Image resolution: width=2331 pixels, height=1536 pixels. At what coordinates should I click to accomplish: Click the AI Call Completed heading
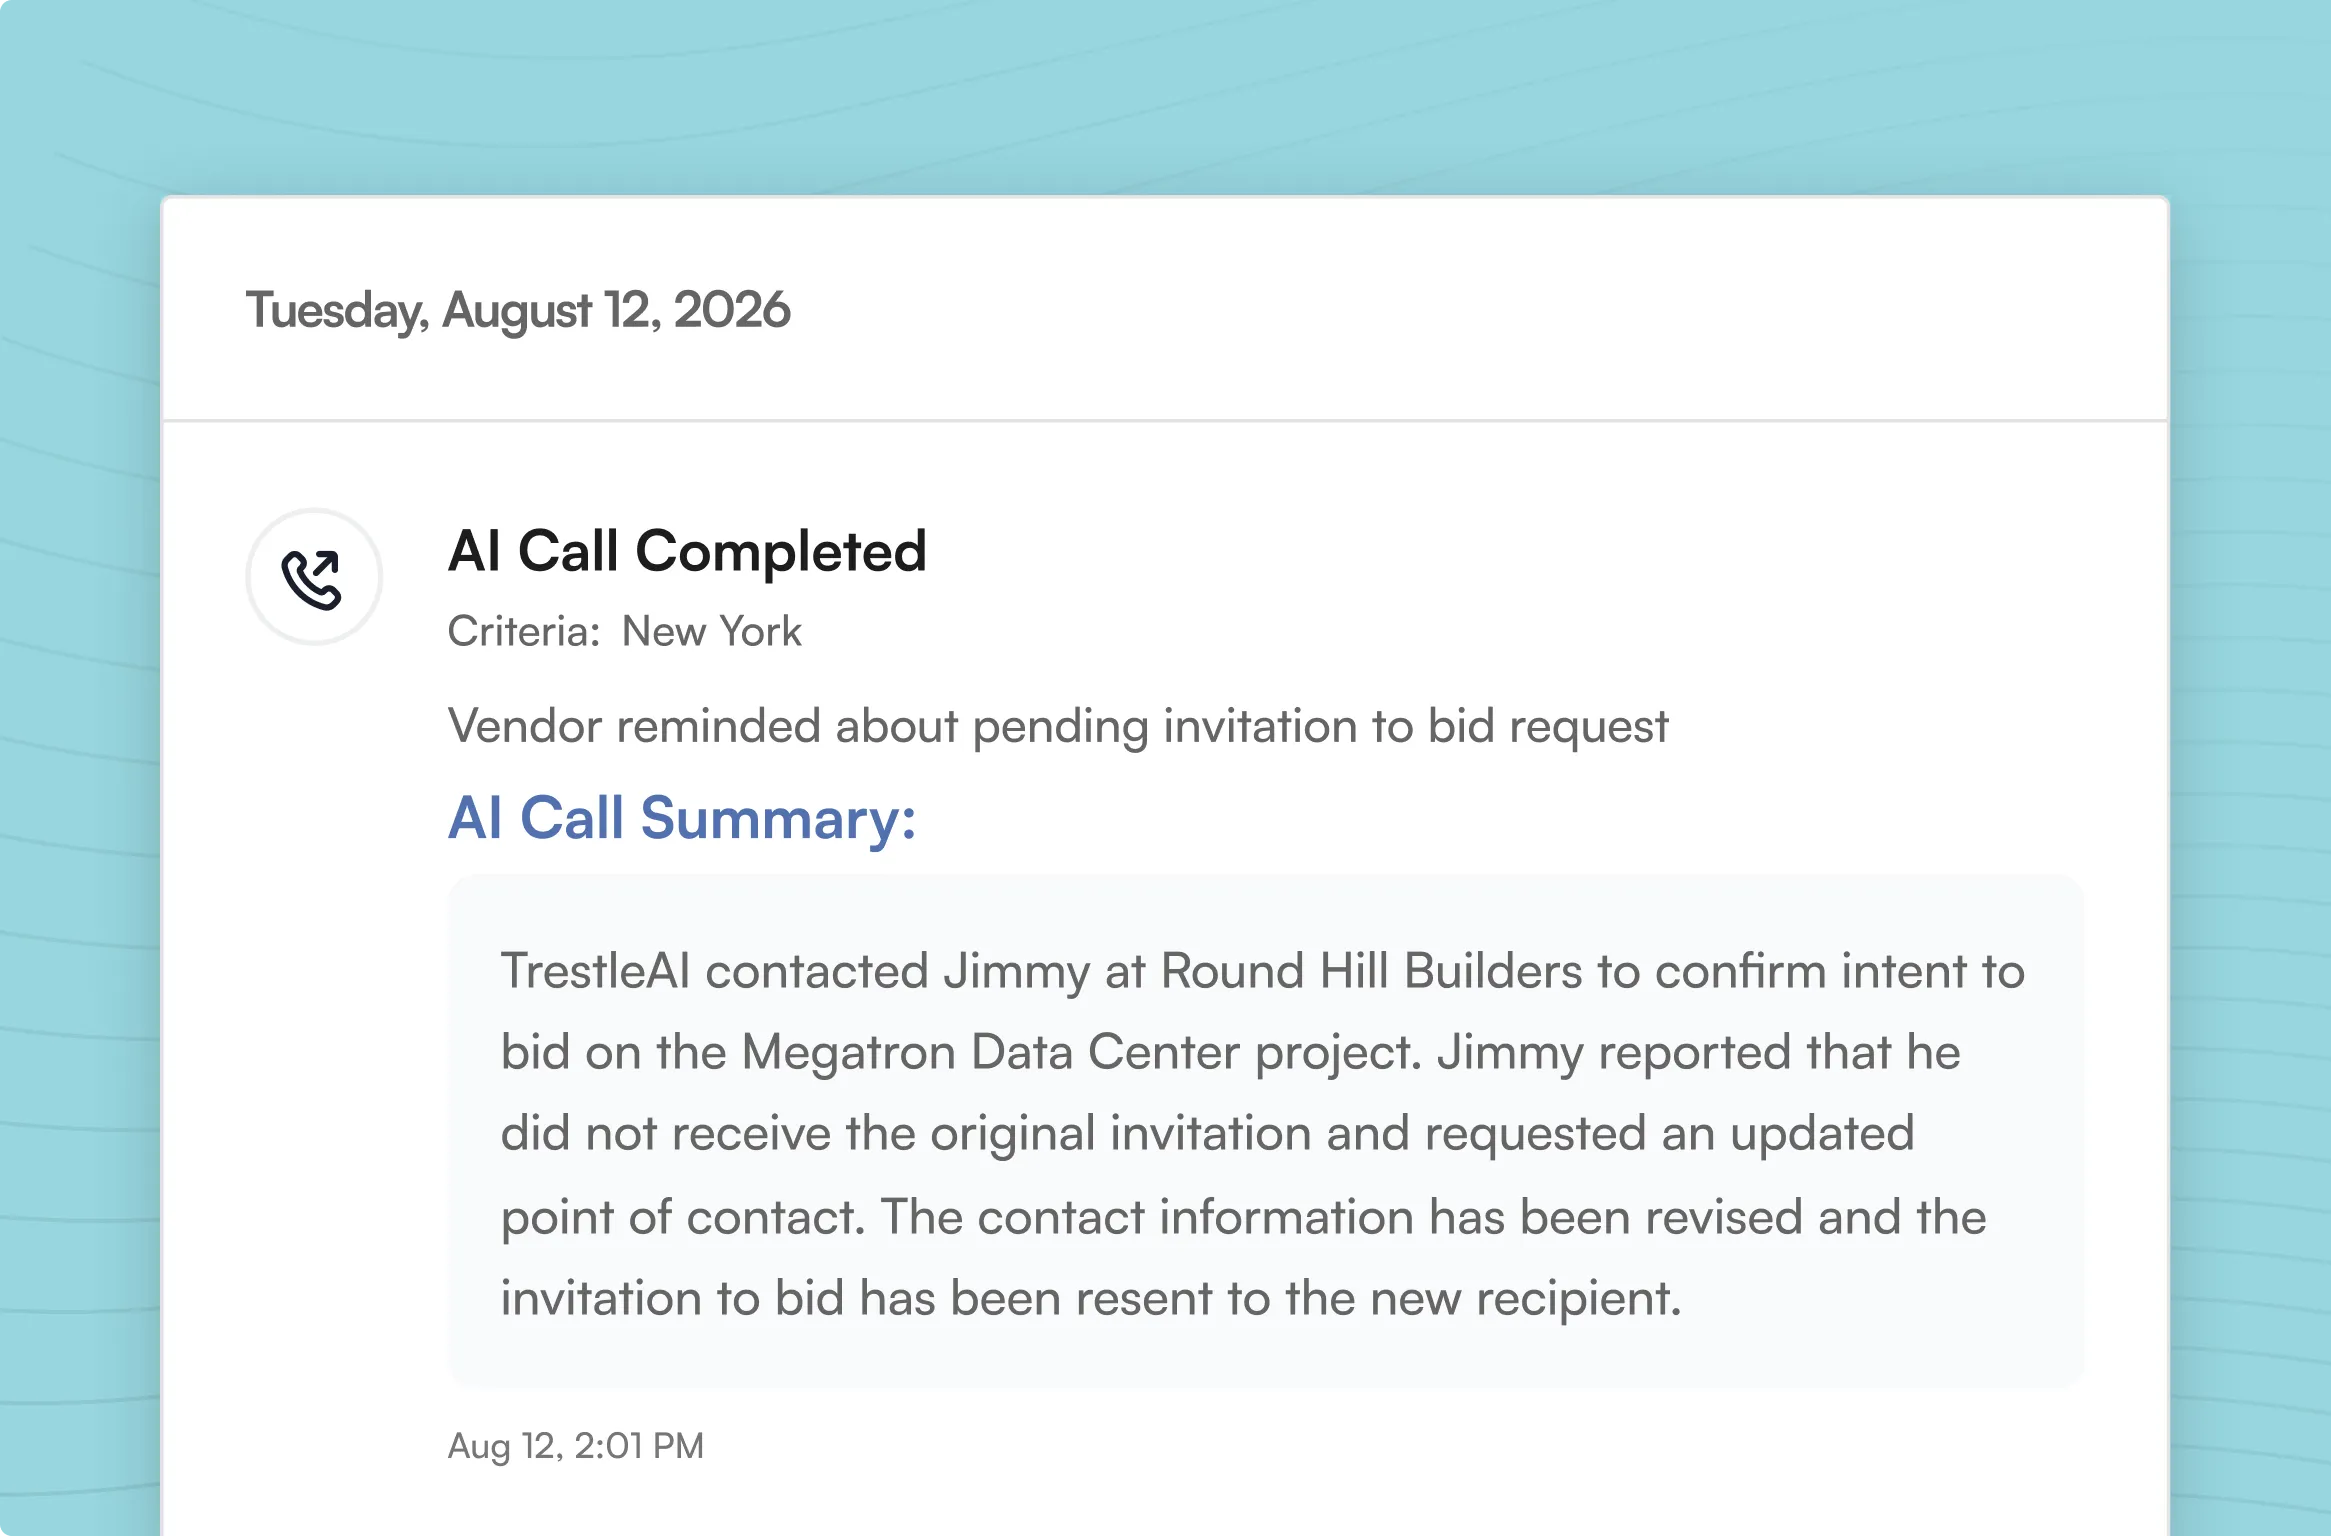point(687,551)
